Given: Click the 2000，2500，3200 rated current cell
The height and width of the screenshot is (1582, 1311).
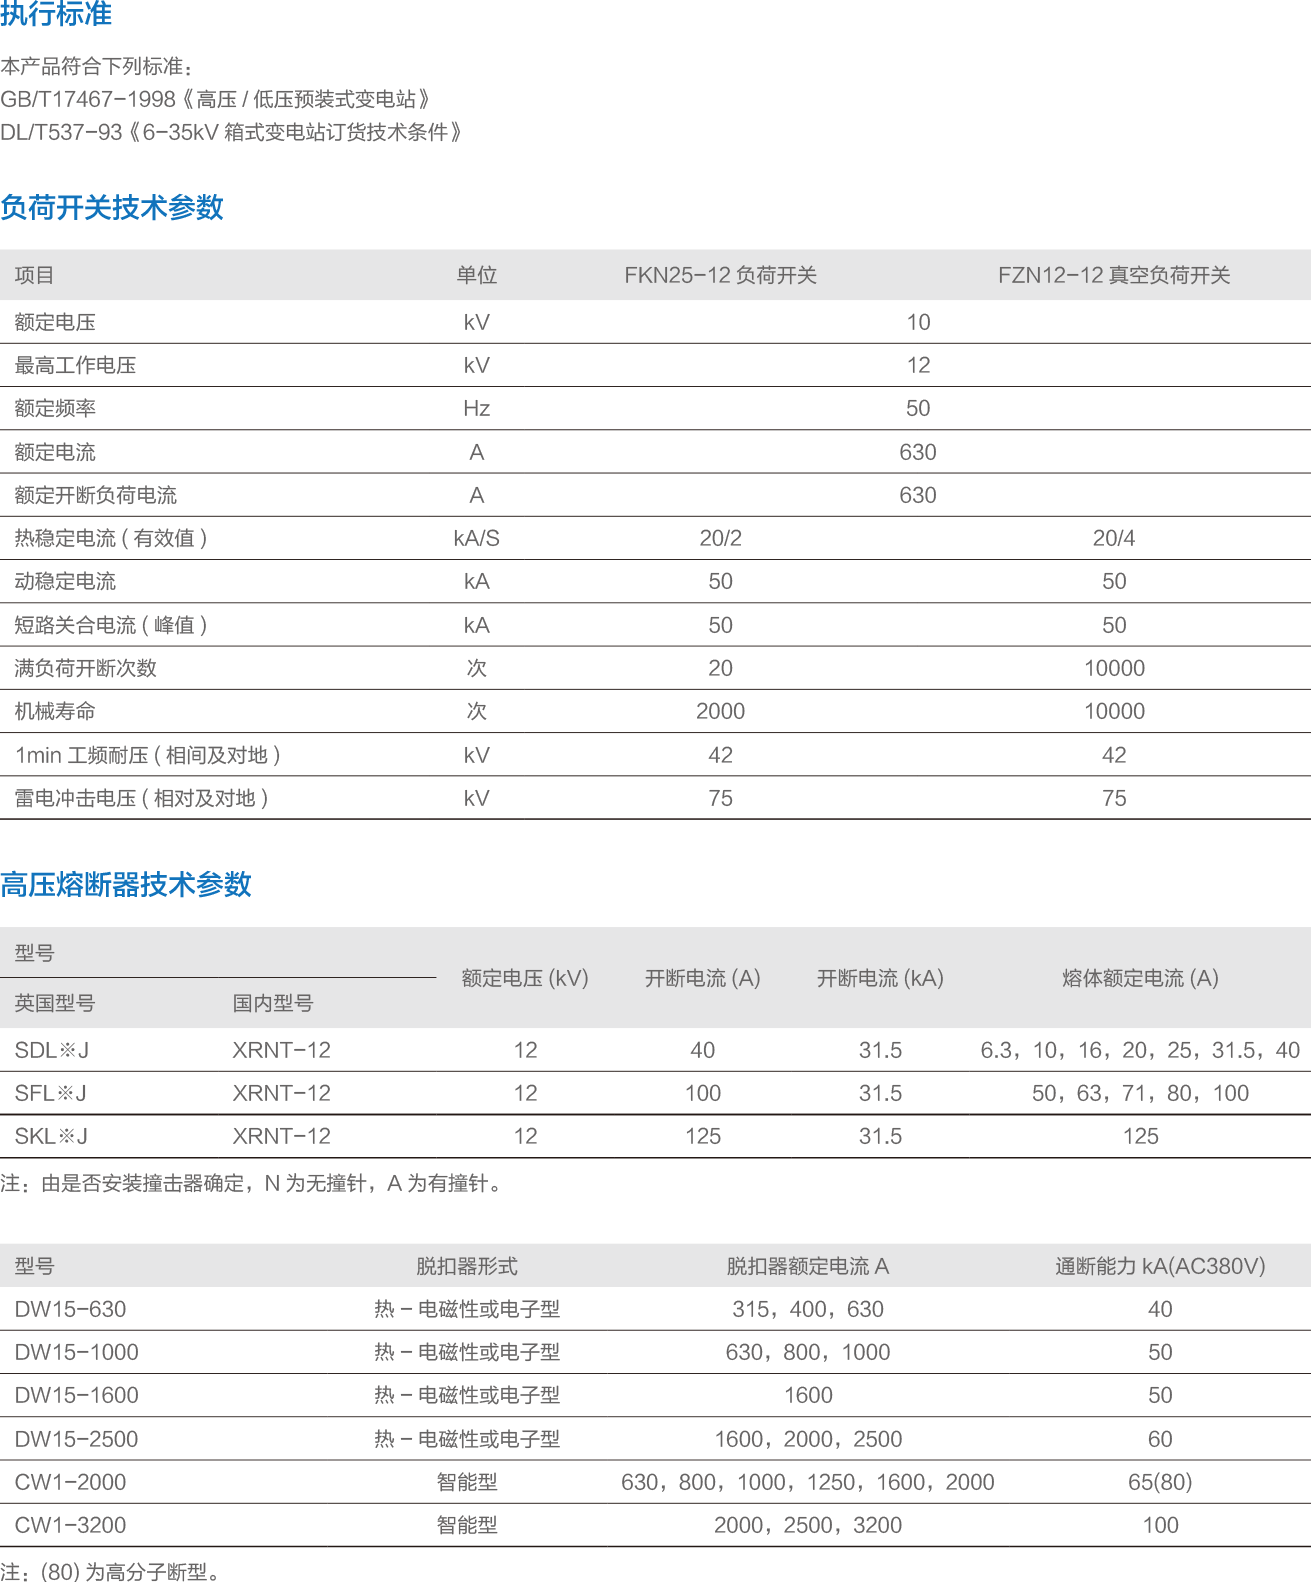Looking at the screenshot, I should [x=808, y=1525].
